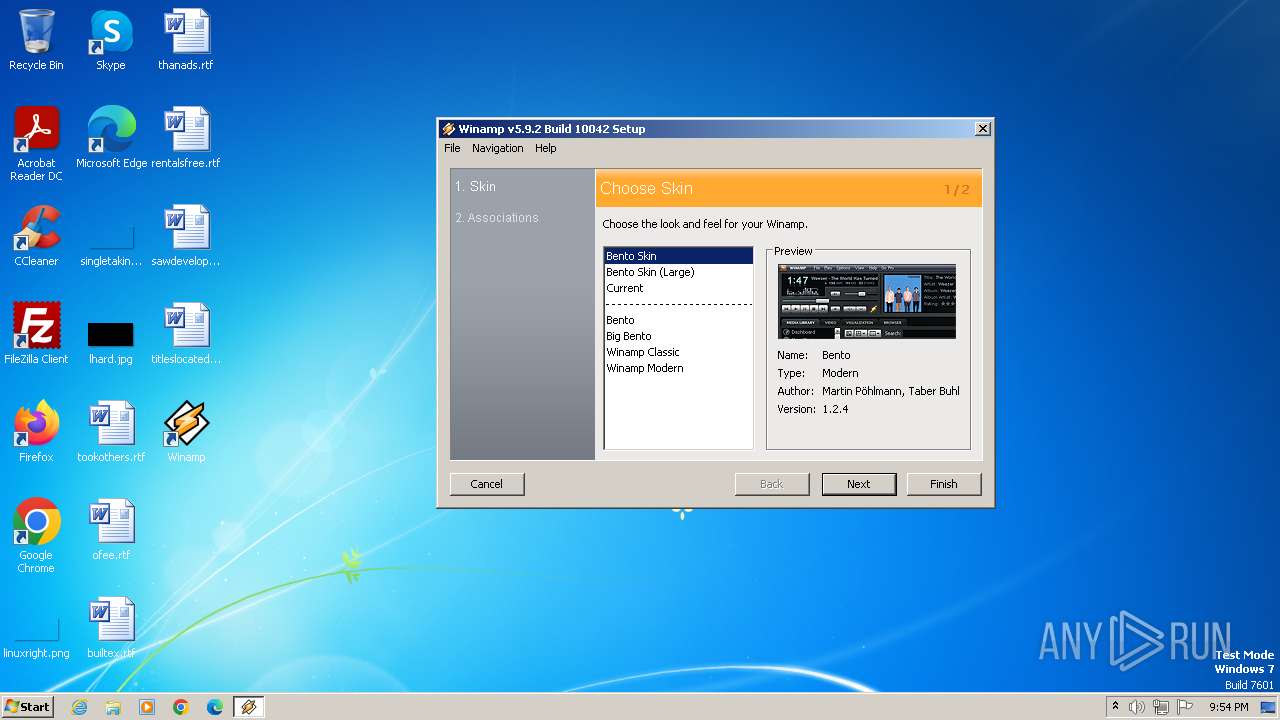Viewport: 1280px width, 720px height.
Task: Open the Skype desktop shortcut
Action: tap(110, 40)
